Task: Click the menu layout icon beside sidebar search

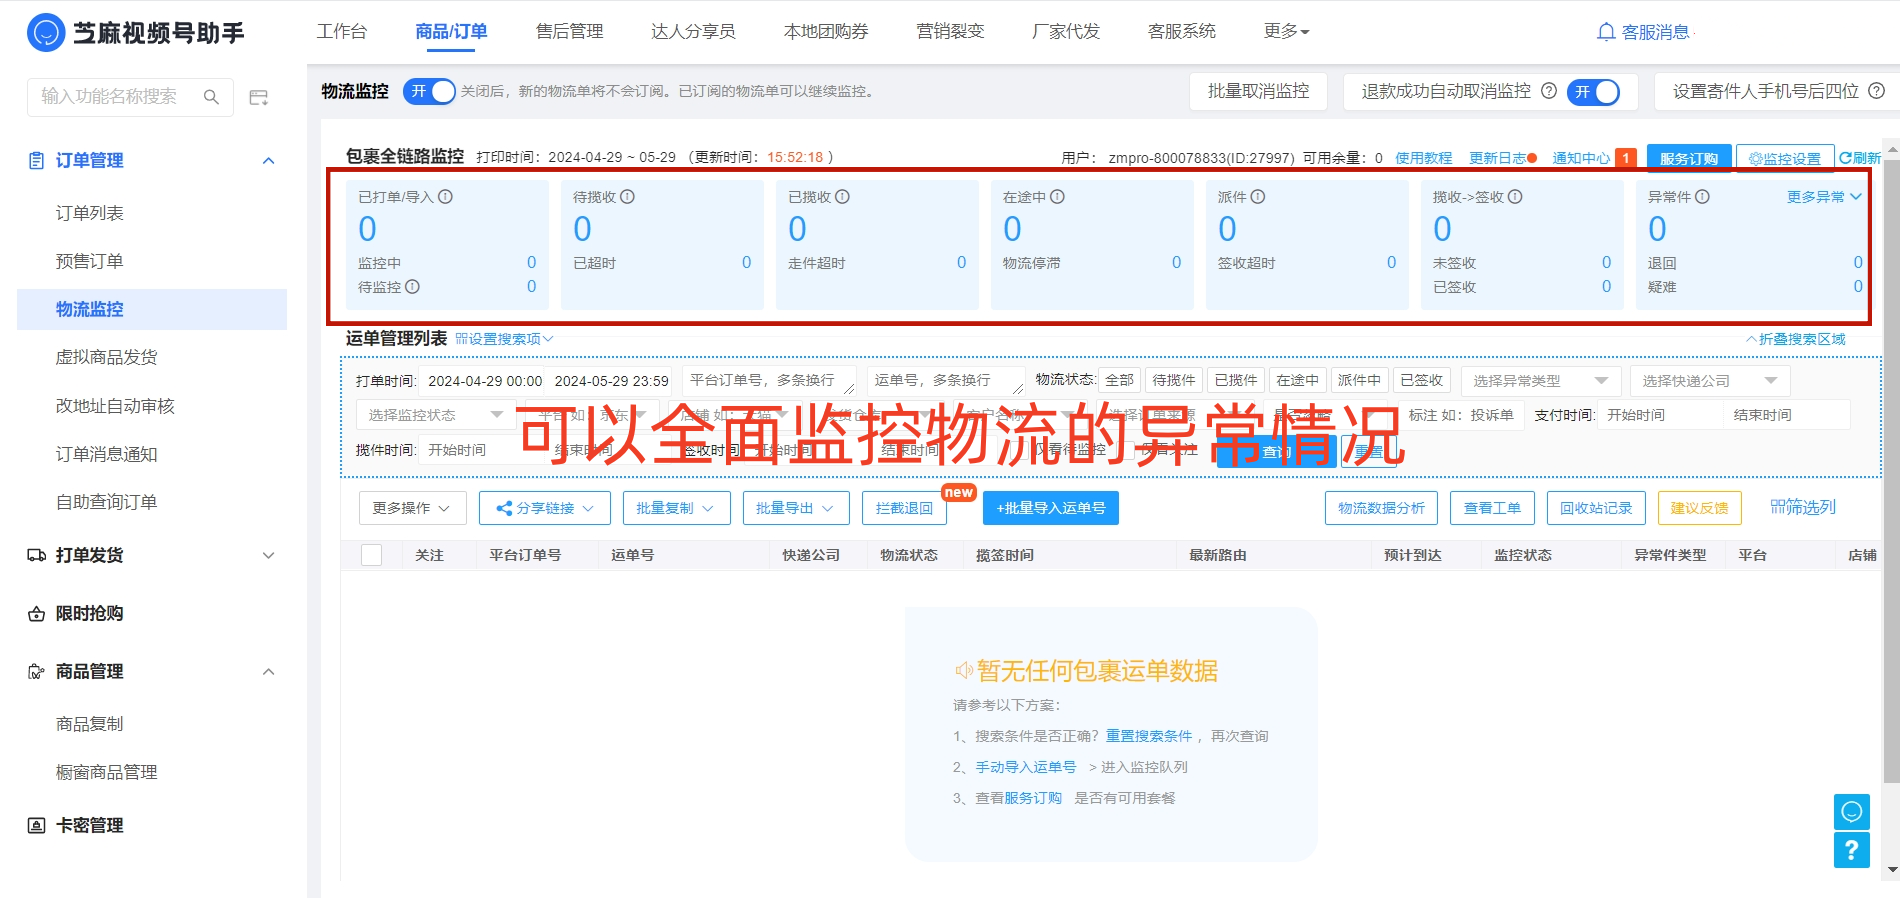Action: pyautogui.click(x=259, y=97)
